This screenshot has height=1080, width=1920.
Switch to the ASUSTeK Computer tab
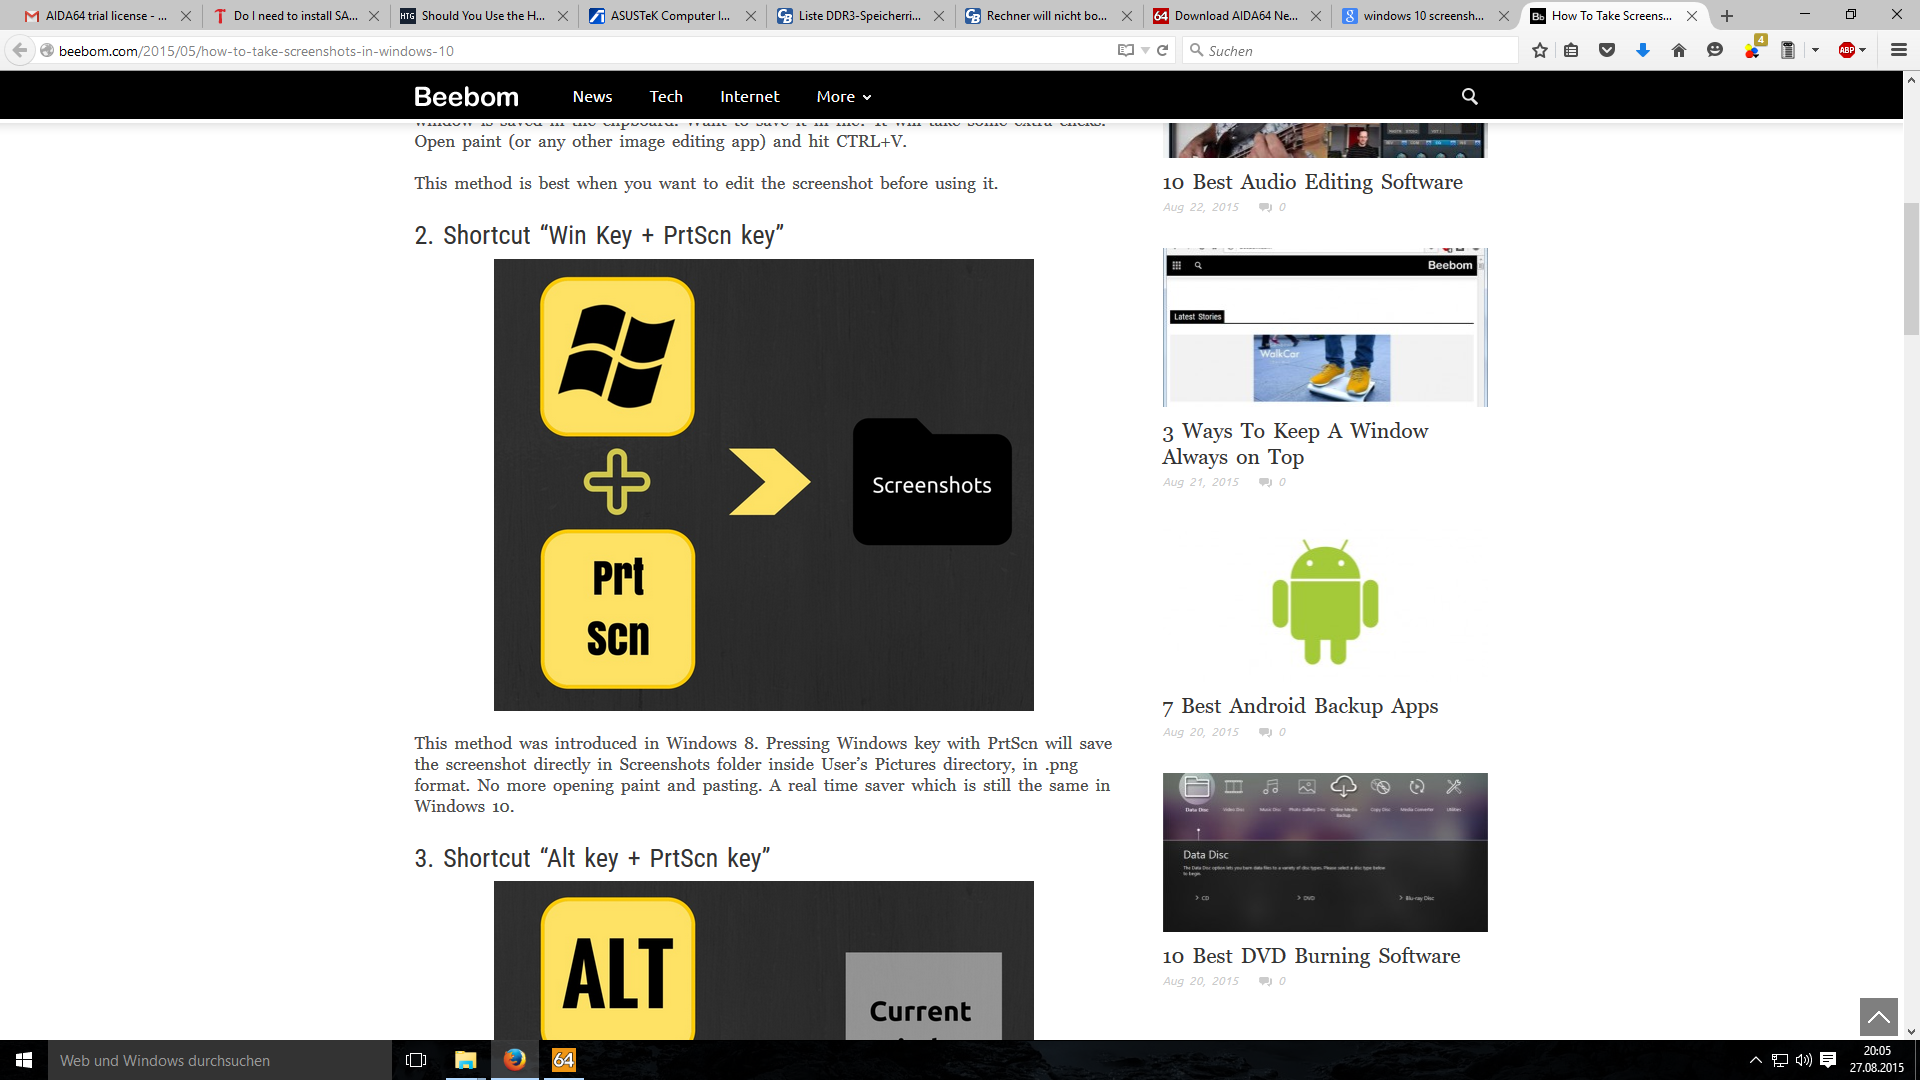(x=670, y=16)
